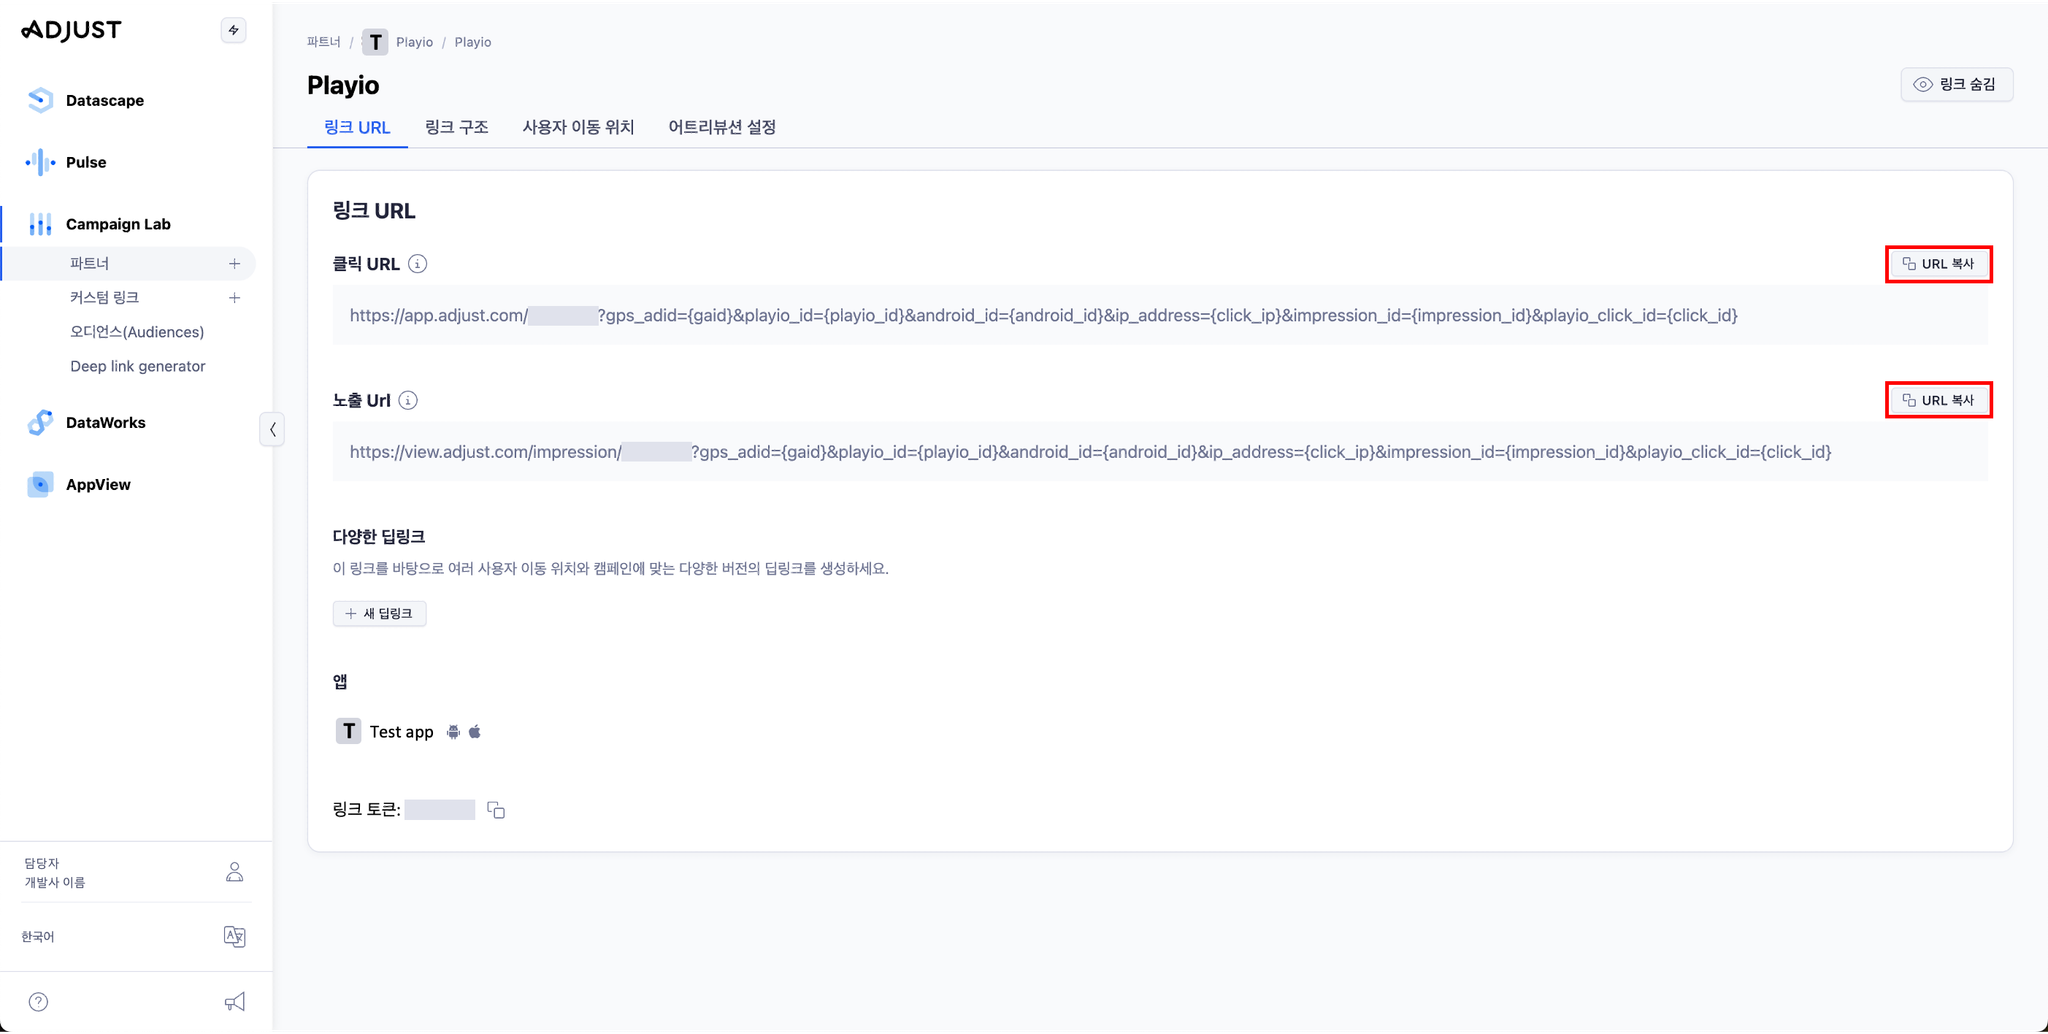Viewport: 2048px width, 1034px height.
Task: Click the app.adjust.com click URL text
Action: click(1043, 315)
